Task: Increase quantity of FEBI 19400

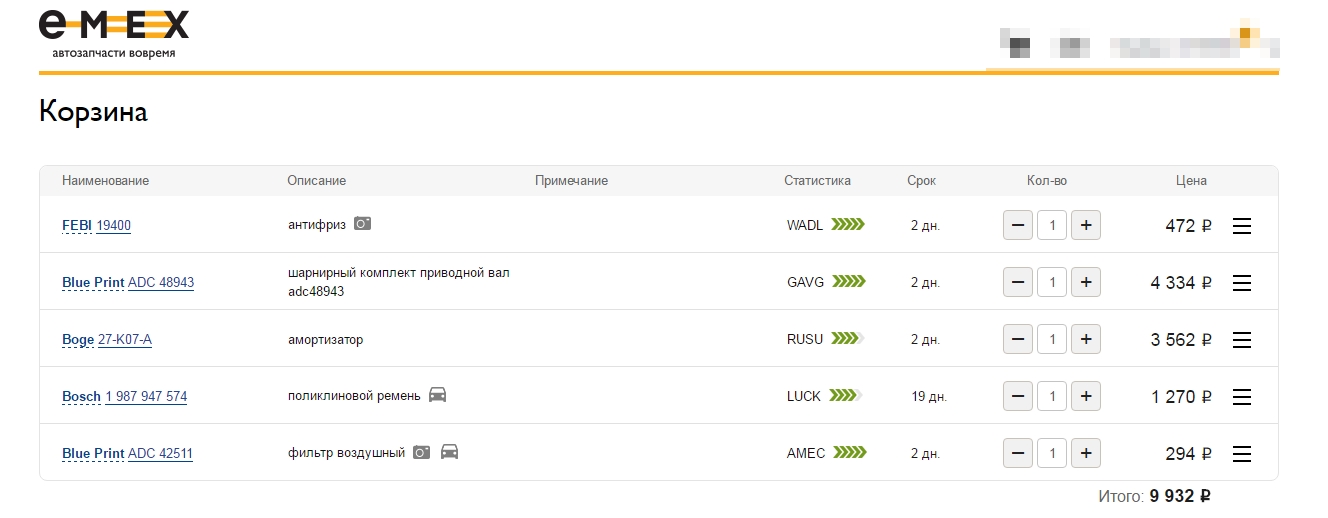Action: [x=1086, y=226]
